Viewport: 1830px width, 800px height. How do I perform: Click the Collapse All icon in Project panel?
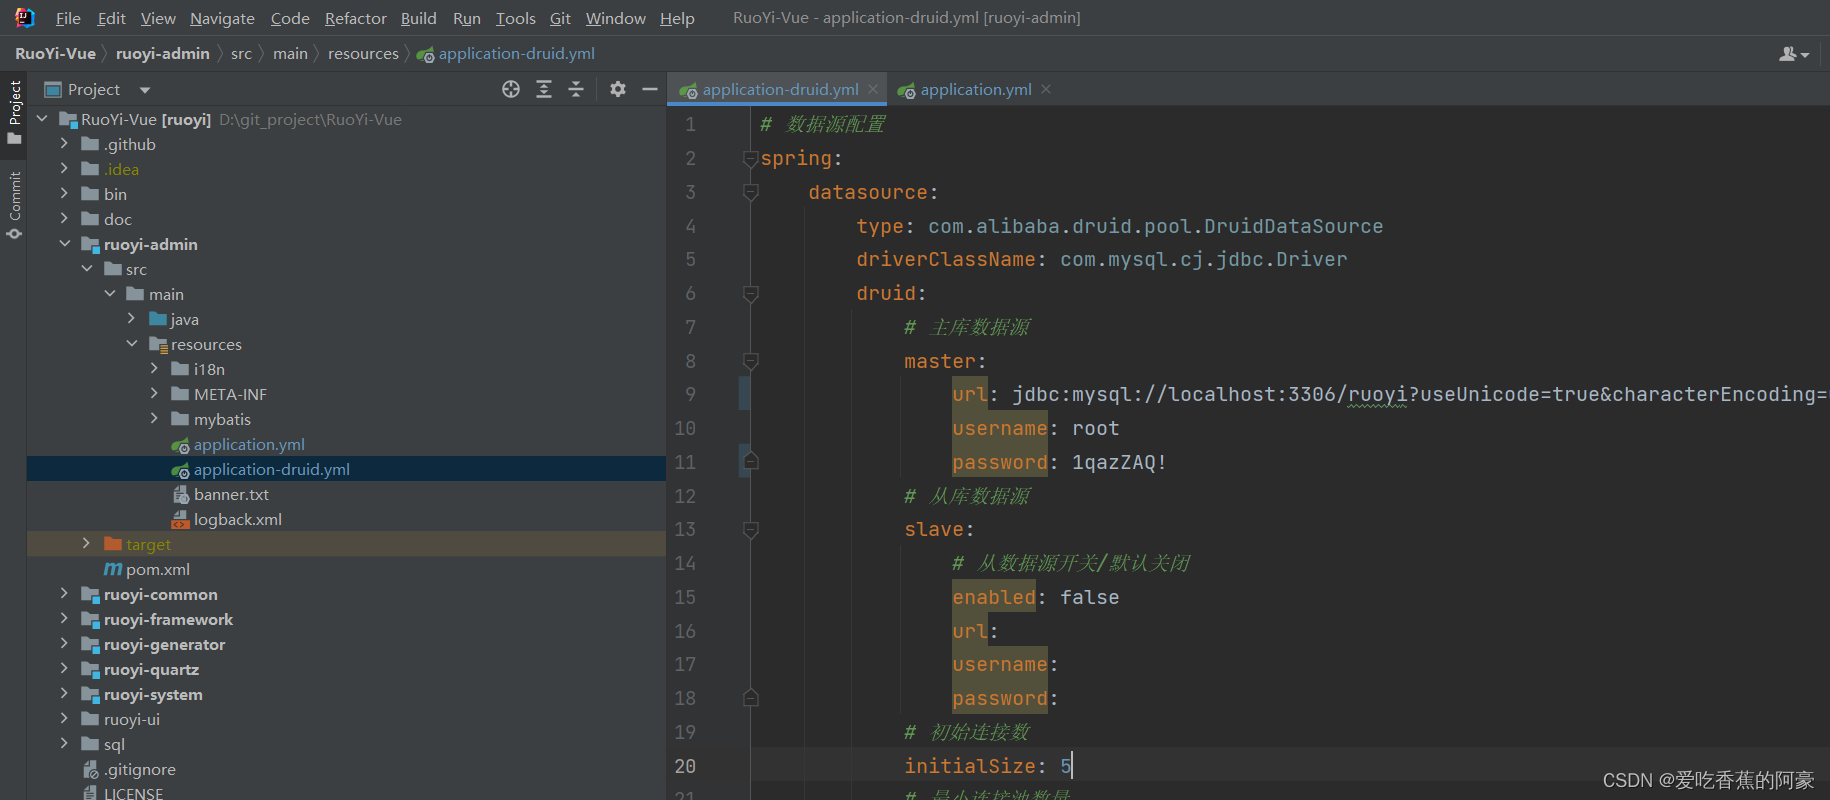[x=576, y=89]
